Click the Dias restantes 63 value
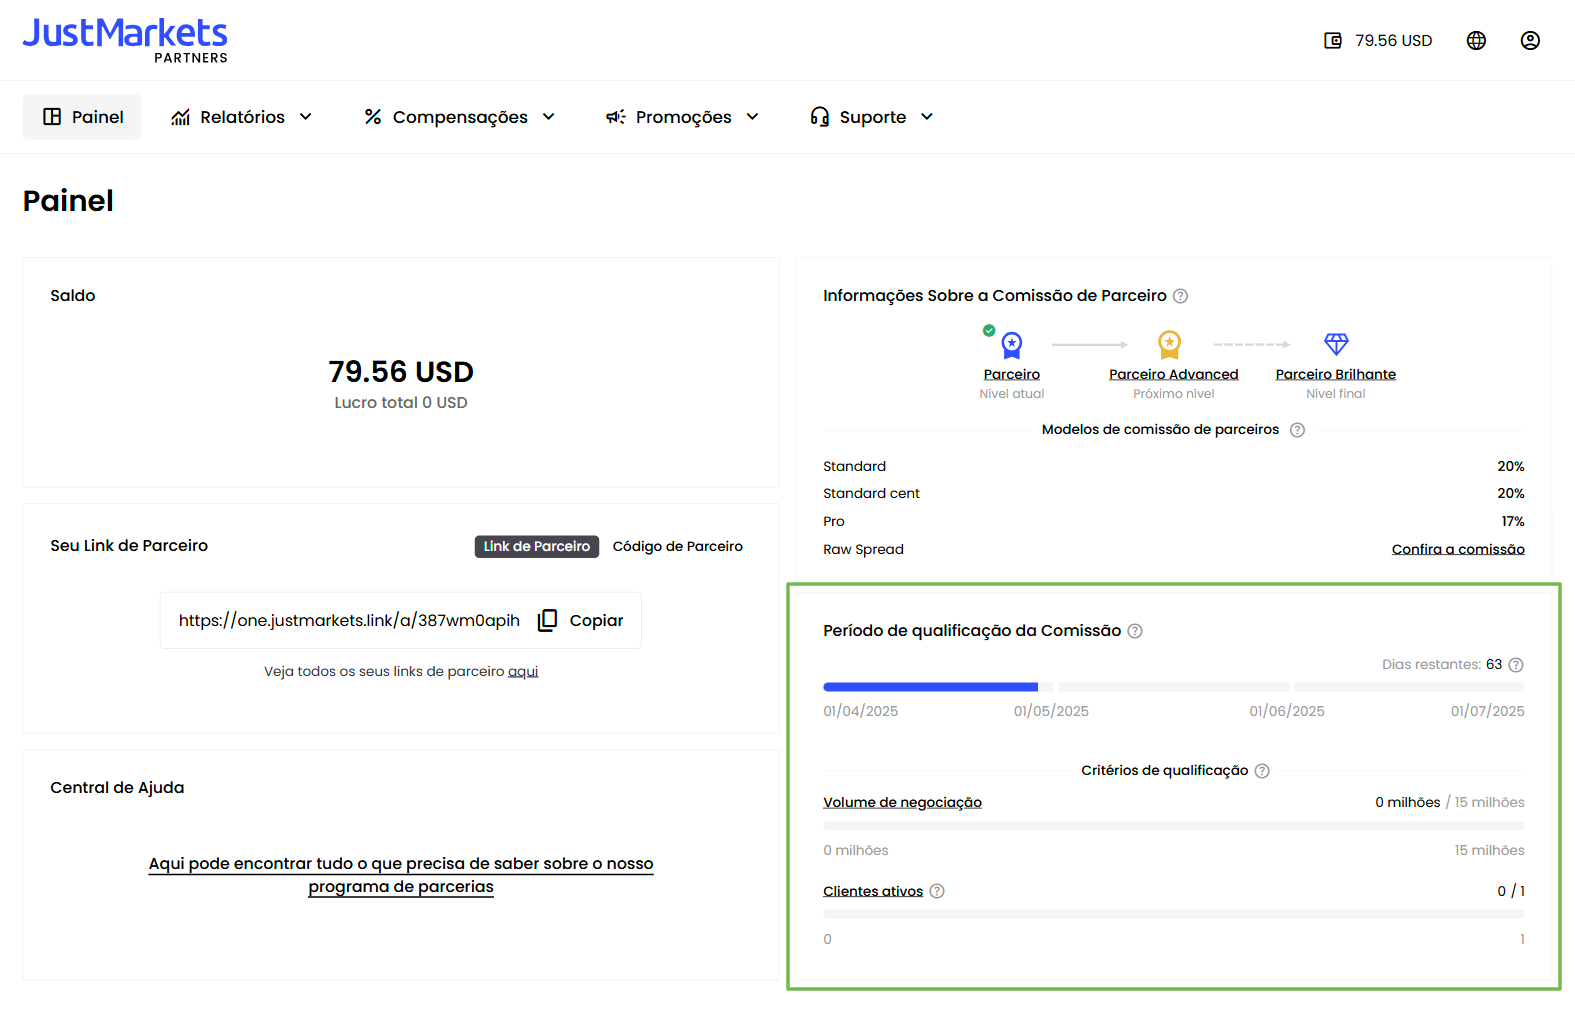The height and width of the screenshot is (1012, 1575). pyautogui.click(x=1494, y=664)
